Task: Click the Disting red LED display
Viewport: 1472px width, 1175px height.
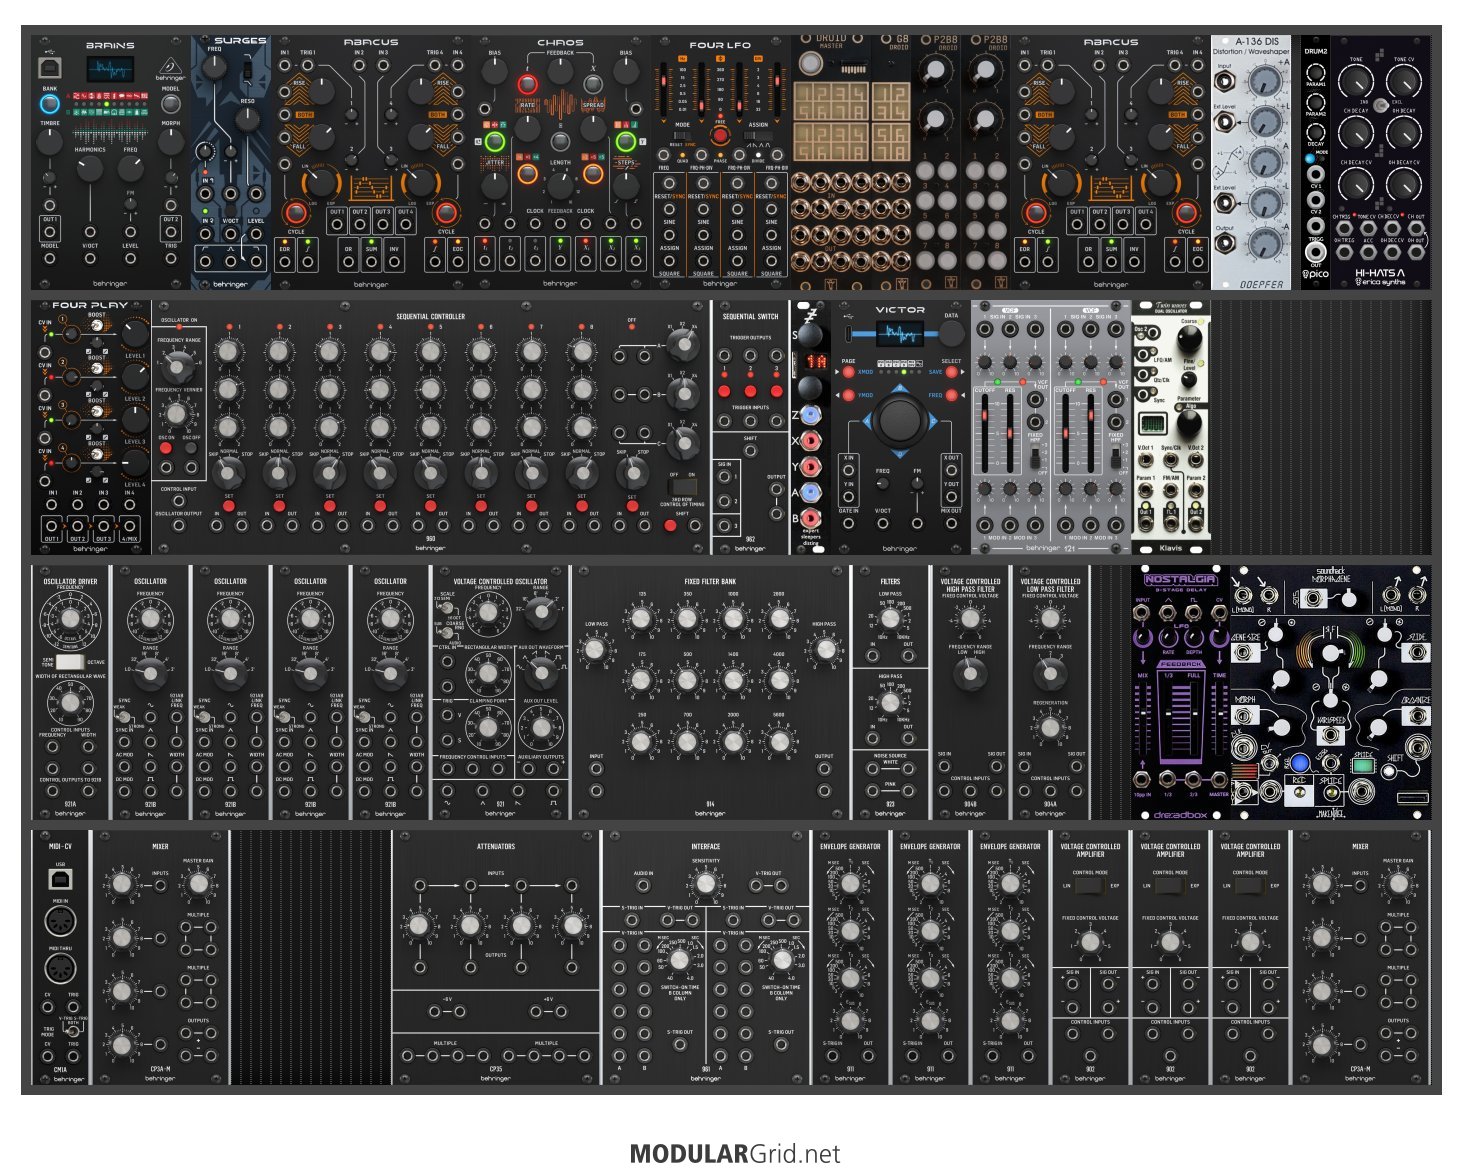Action: click(817, 362)
